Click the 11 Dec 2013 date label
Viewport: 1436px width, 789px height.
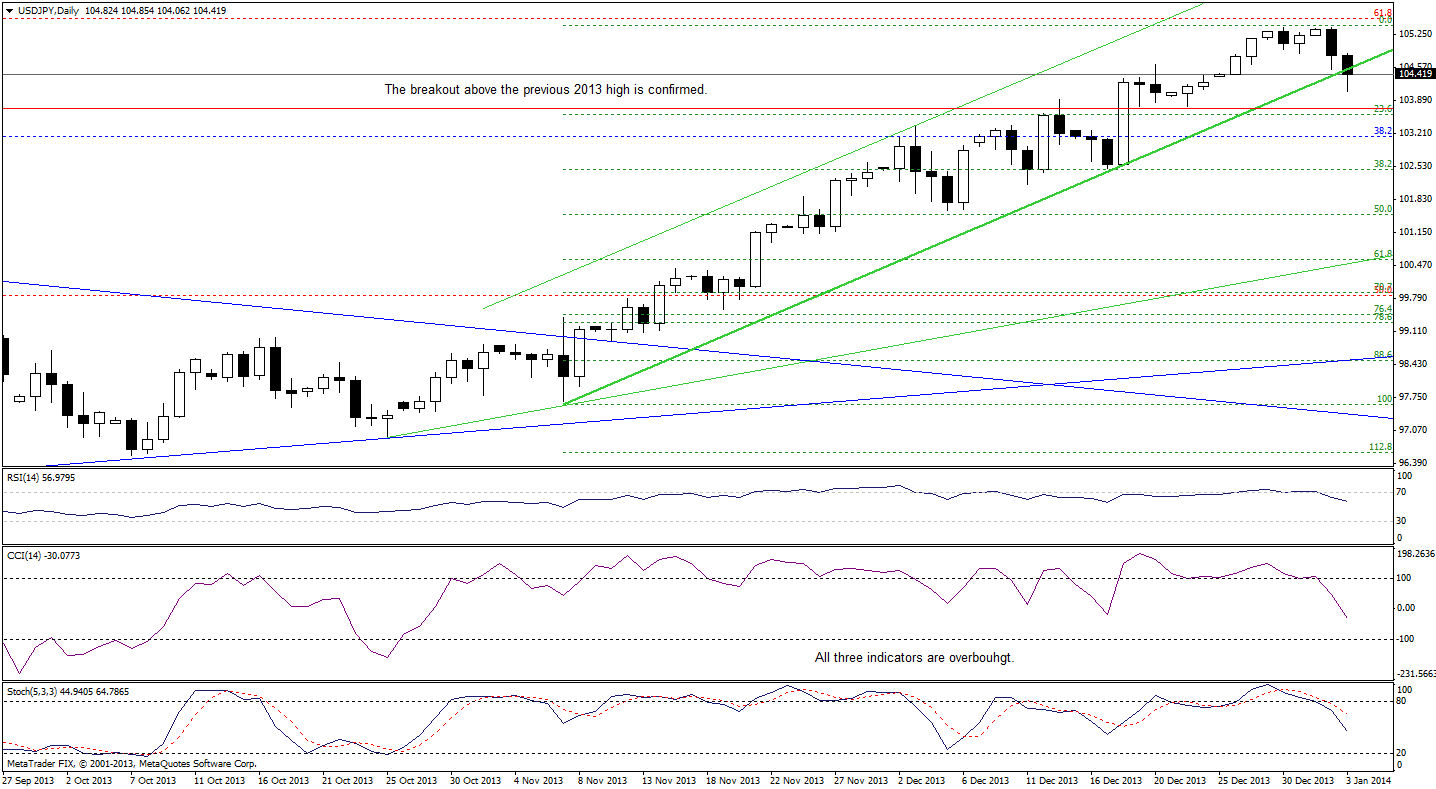[1052, 780]
